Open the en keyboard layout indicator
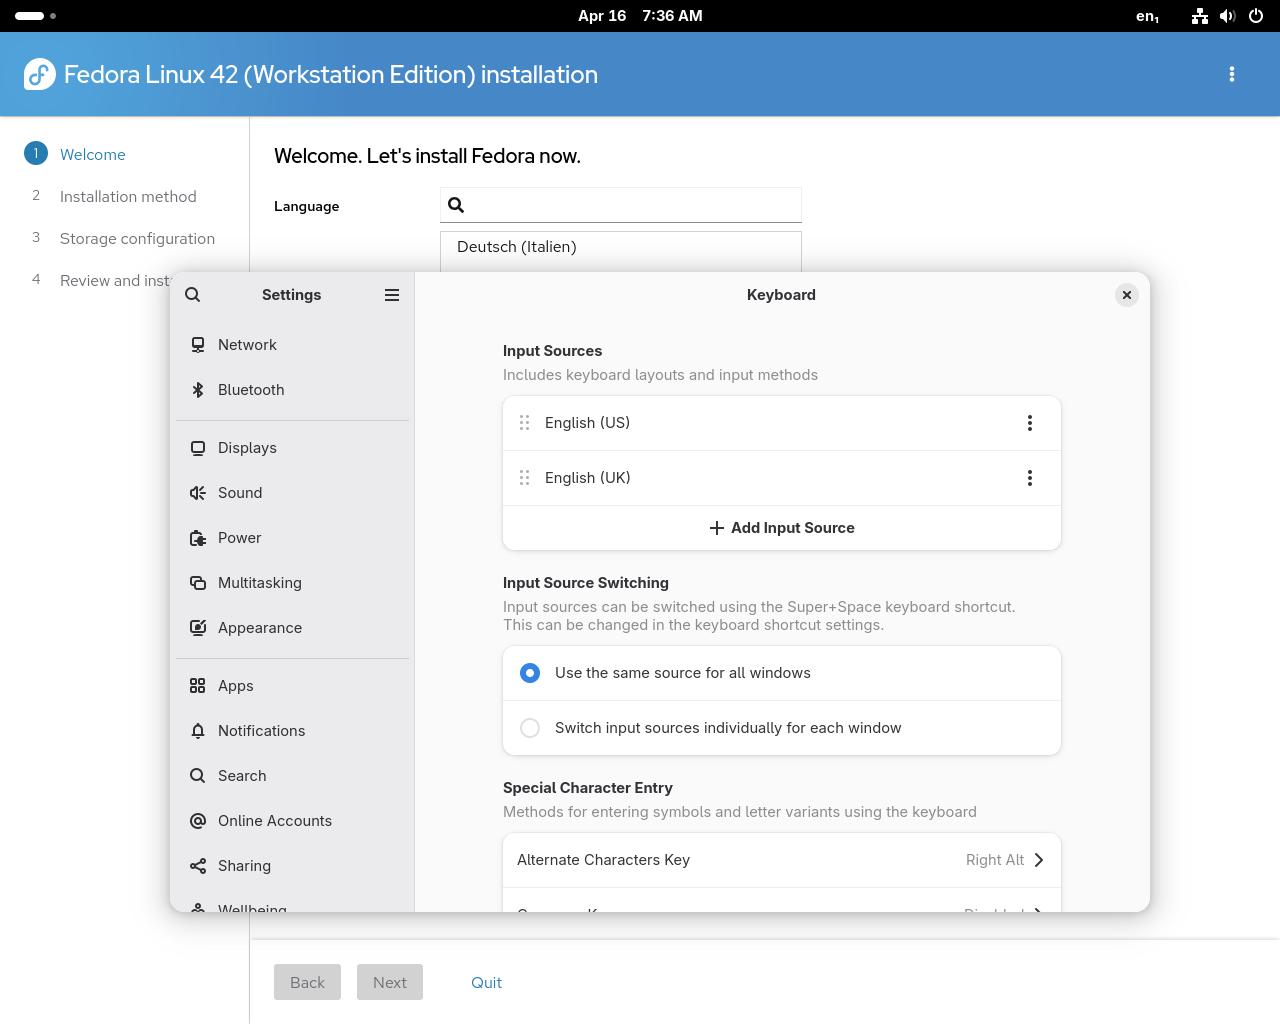 click(x=1148, y=16)
